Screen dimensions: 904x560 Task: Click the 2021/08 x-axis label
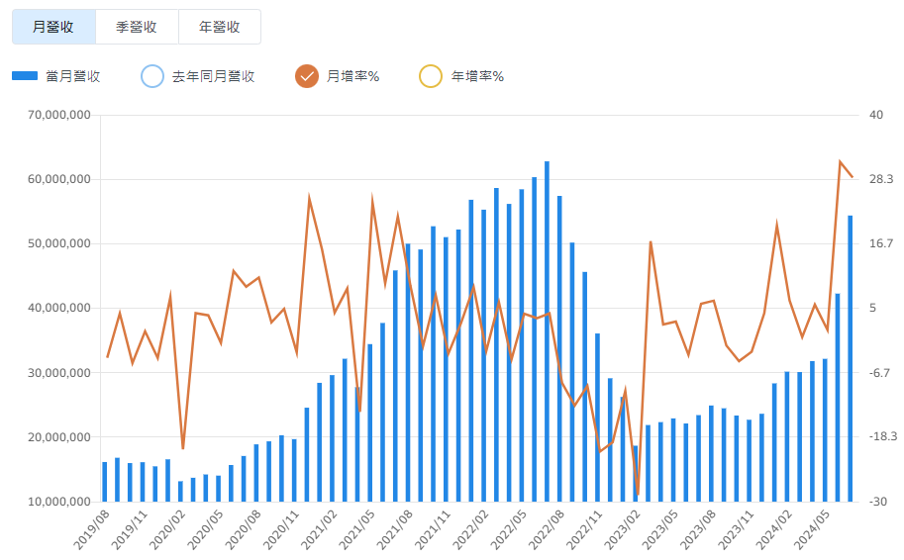pos(394,527)
